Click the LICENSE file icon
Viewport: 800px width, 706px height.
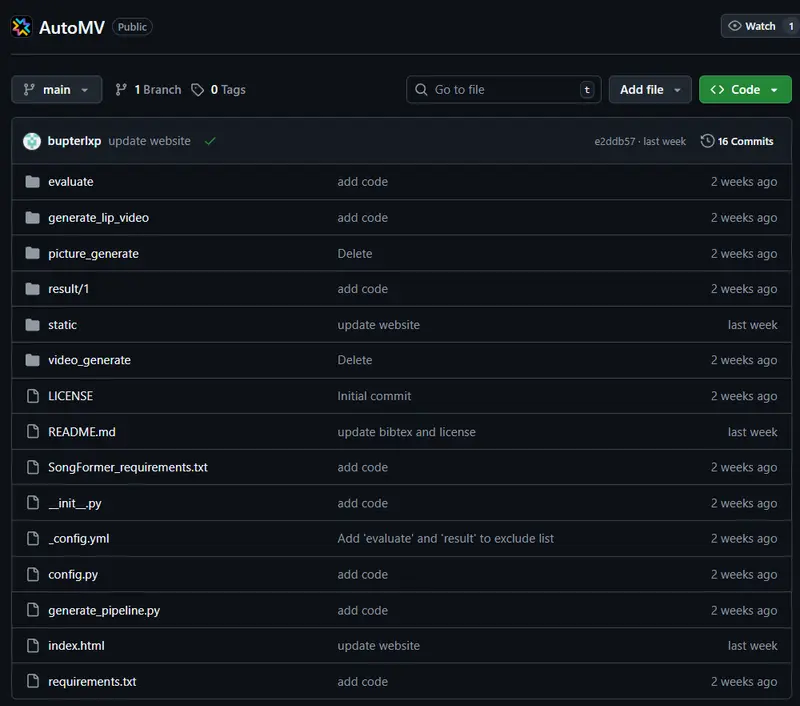click(32, 396)
